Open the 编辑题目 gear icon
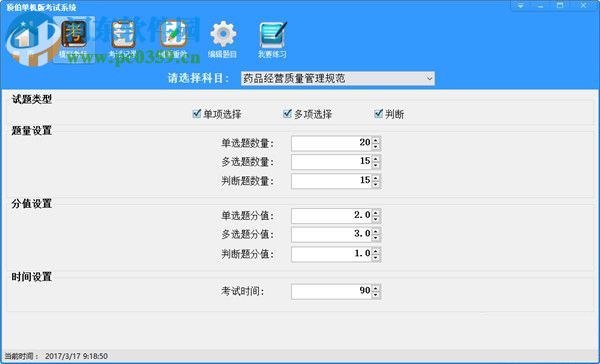 point(223,39)
